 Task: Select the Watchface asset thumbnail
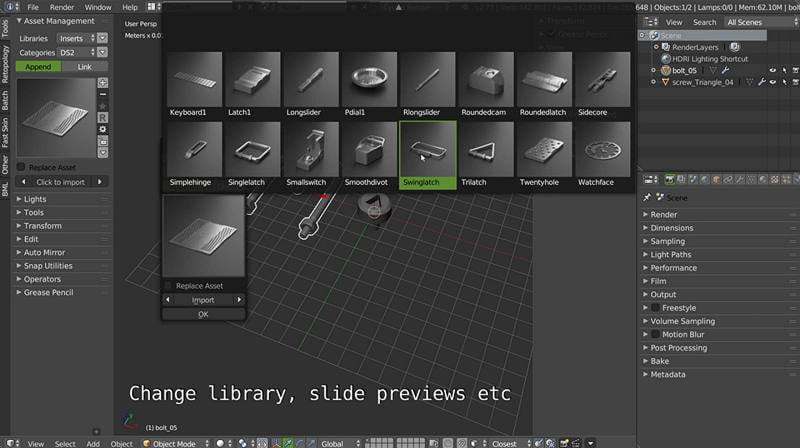tap(602, 155)
